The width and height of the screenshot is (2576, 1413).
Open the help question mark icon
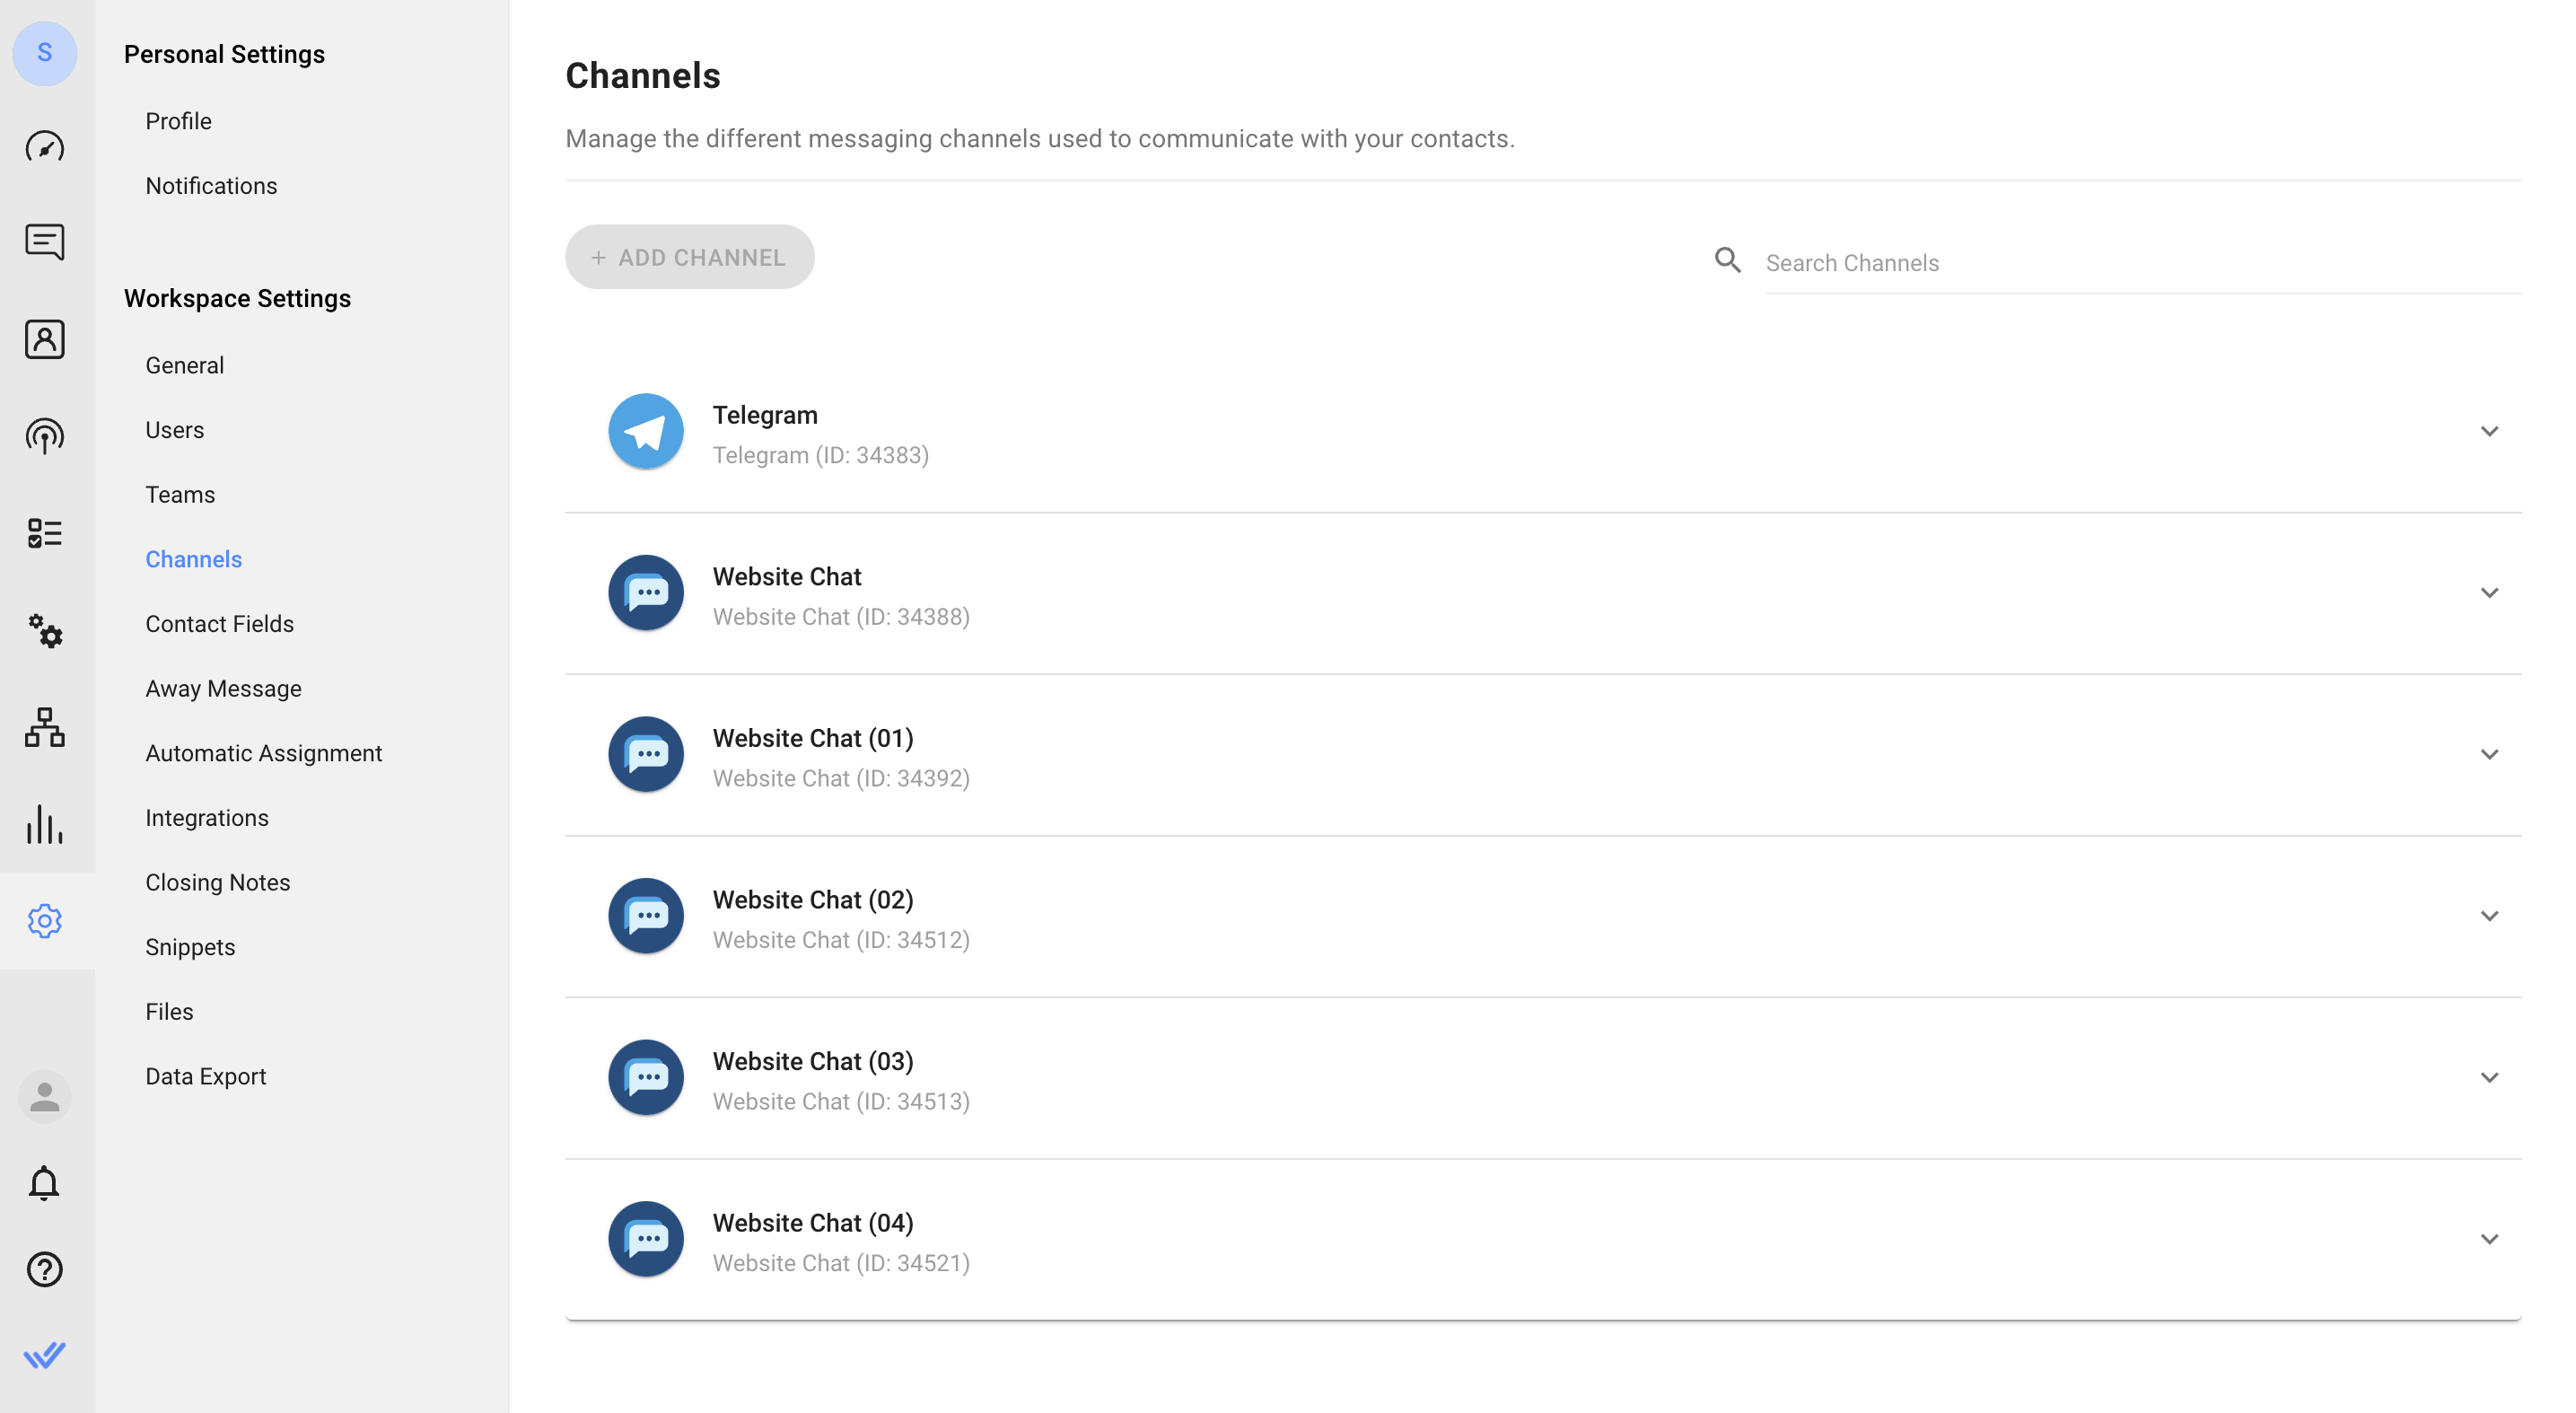pos(45,1269)
